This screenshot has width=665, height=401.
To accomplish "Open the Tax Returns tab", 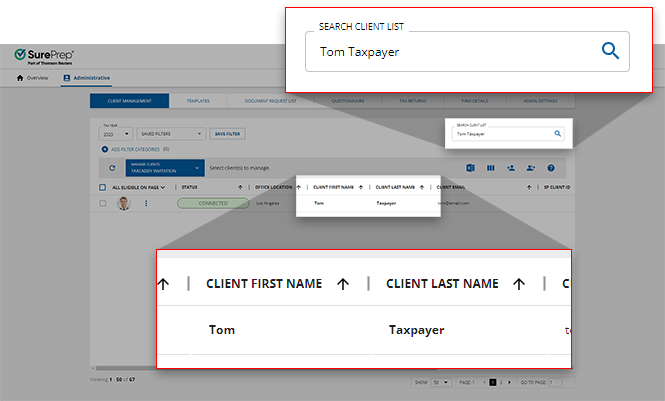I will (413, 101).
